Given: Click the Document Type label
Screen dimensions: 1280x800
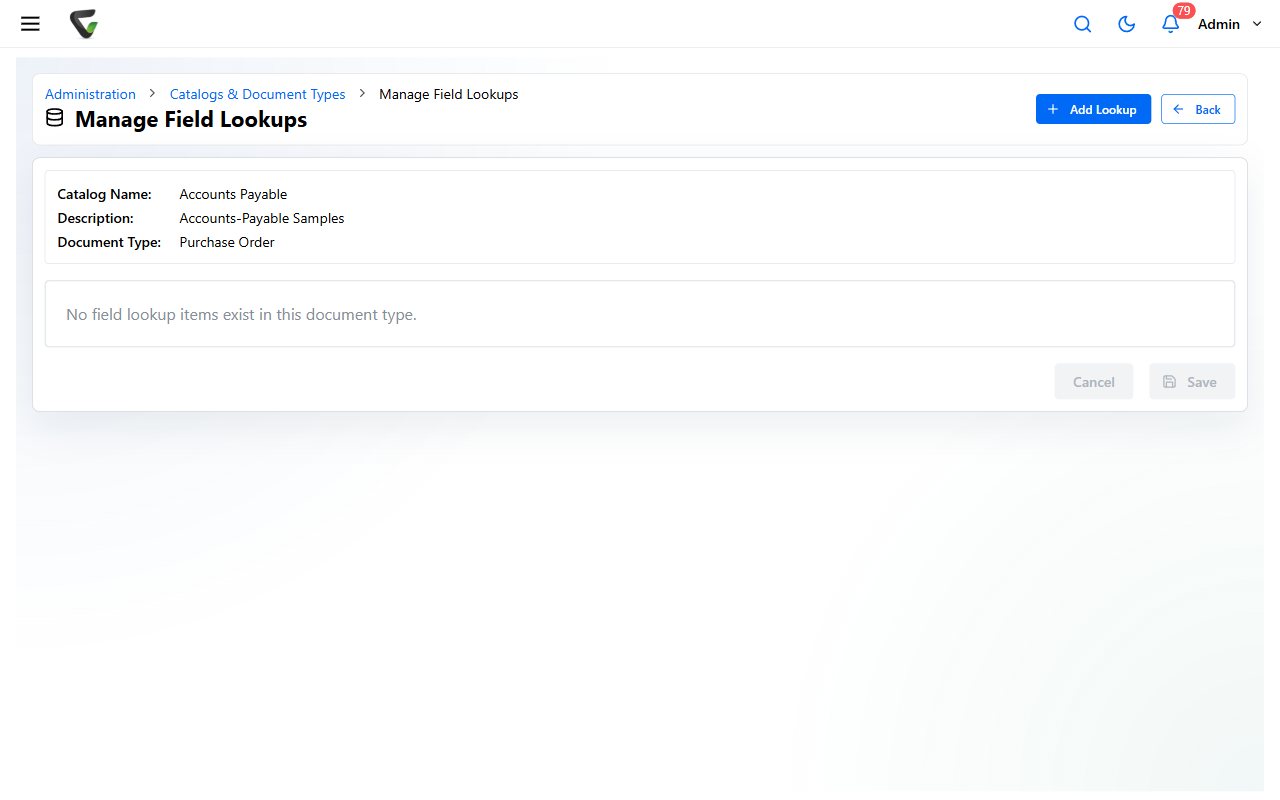Looking at the screenshot, I should click(x=109, y=242).
